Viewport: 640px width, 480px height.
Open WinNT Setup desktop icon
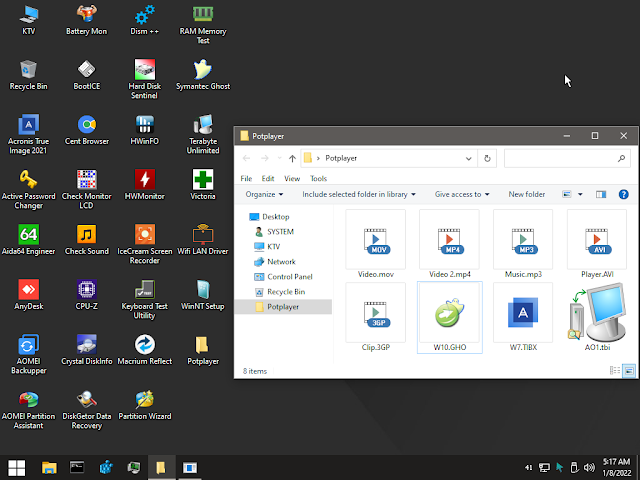[203, 295]
